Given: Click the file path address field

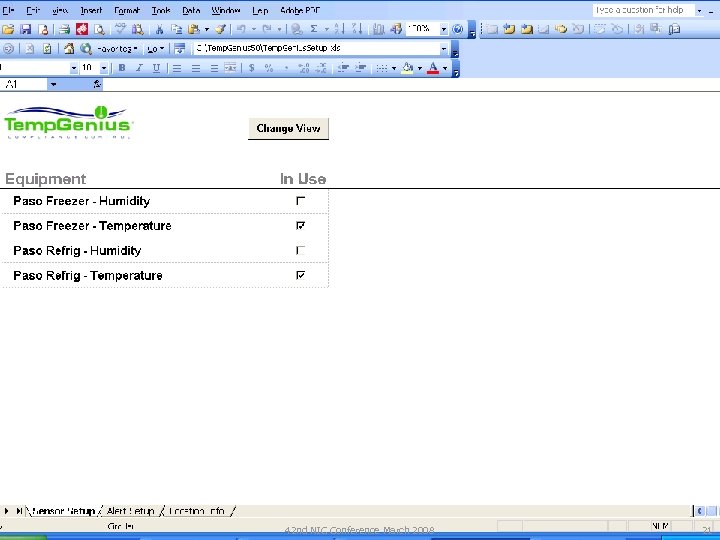Looking at the screenshot, I should (316, 49).
